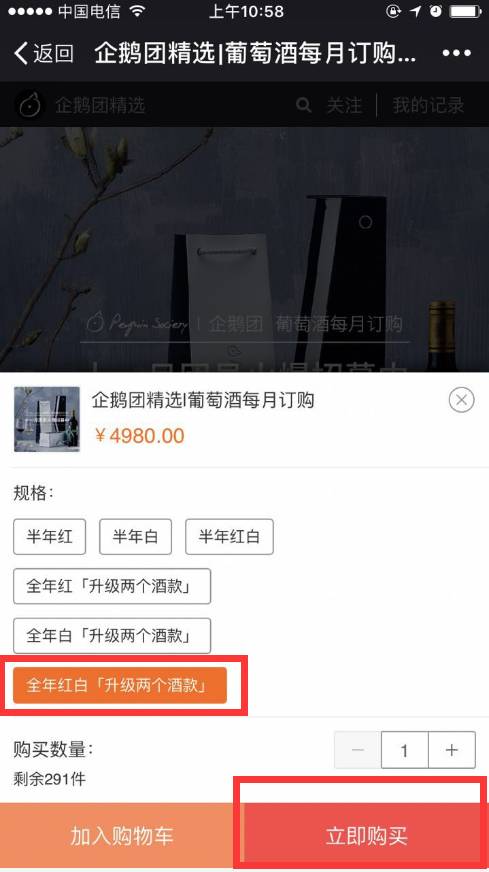Image resolution: width=489 pixels, height=872 pixels.
Task: Tap the 企鹅团精选 penguin logo
Action: click(x=29, y=105)
